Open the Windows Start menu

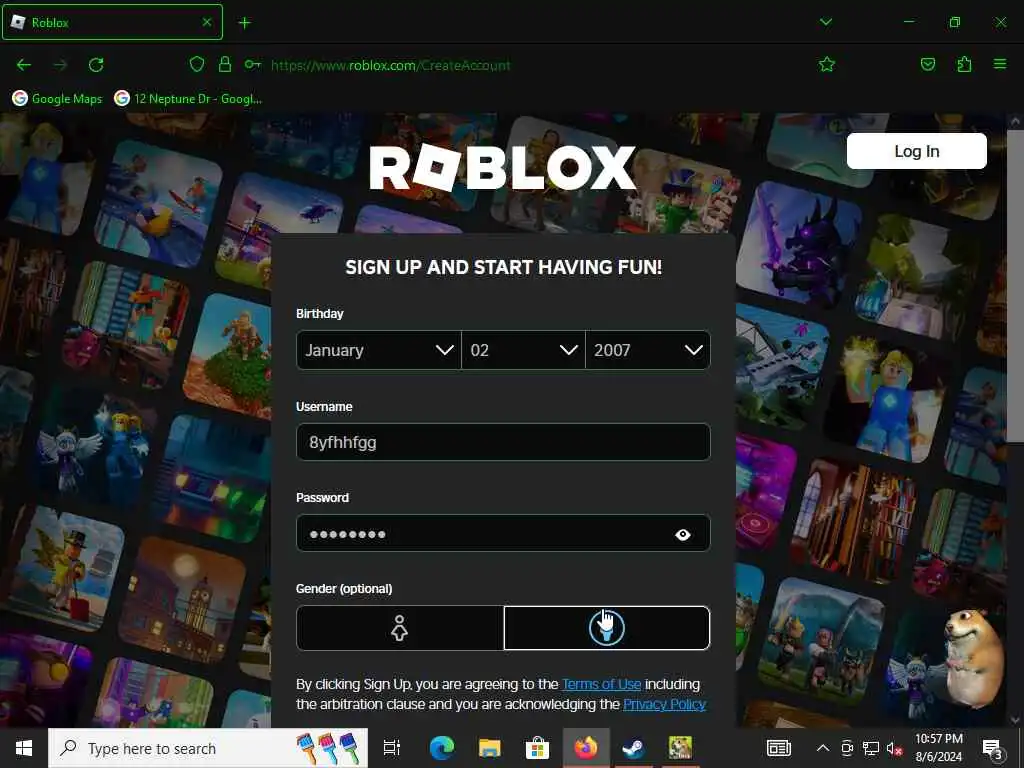pyautogui.click(x=24, y=748)
